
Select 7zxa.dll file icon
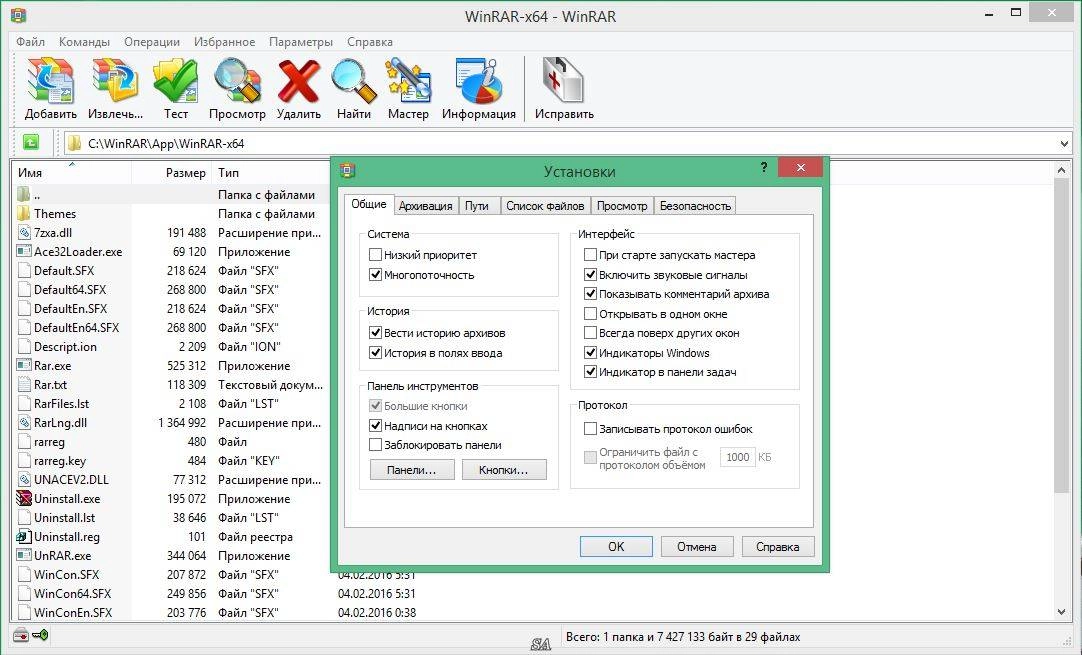click(23, 233)
